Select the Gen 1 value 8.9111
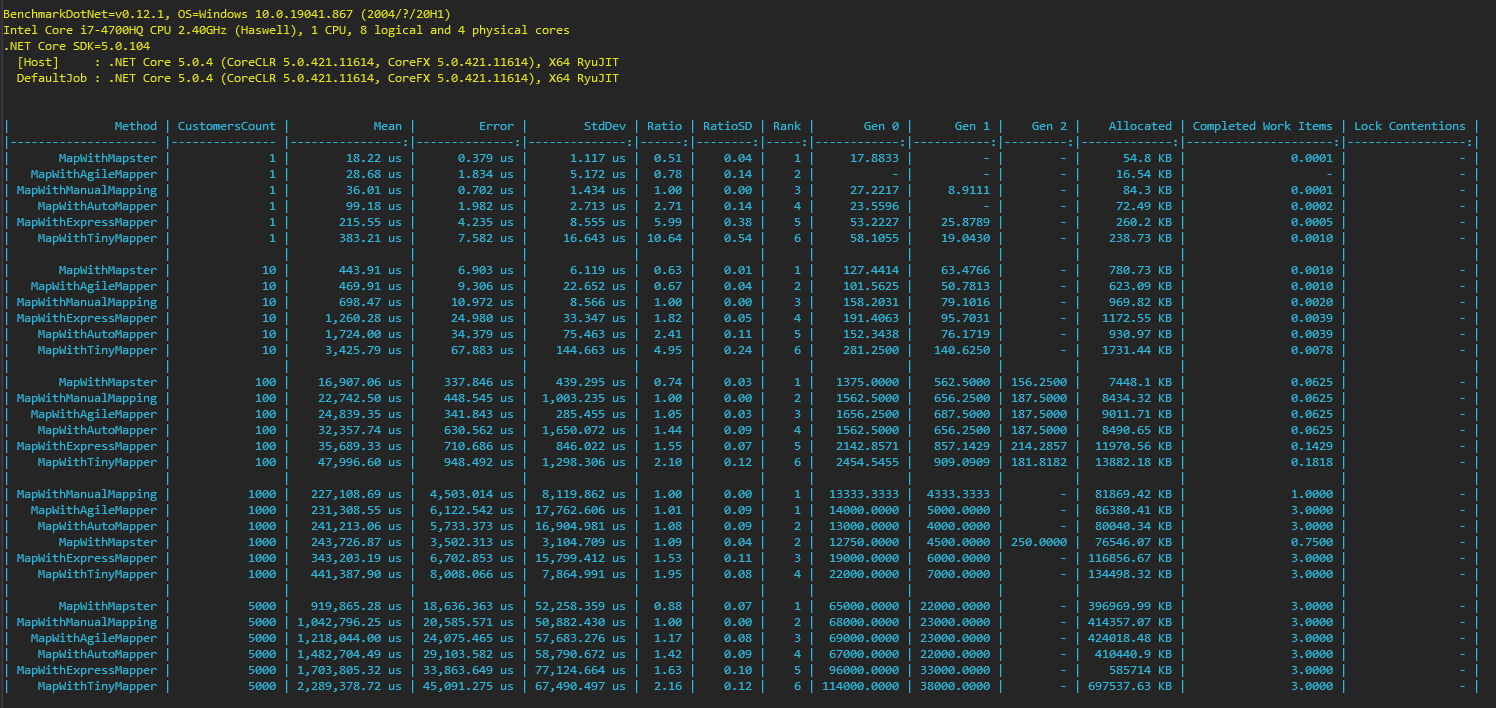The width and height of the screenshot is (1496, 708). tap(969, 190)
